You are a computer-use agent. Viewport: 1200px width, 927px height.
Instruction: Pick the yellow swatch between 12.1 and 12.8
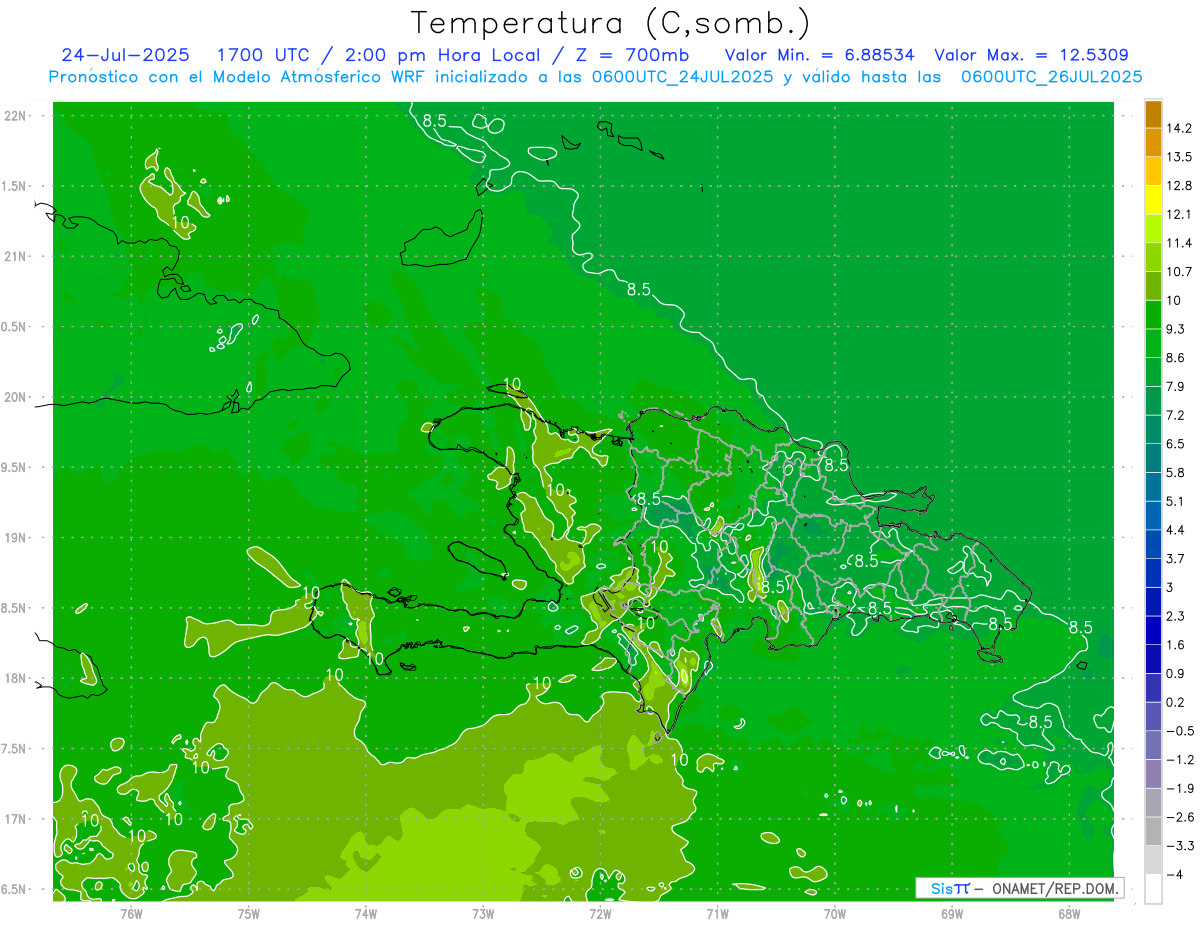click(1153, 200)
